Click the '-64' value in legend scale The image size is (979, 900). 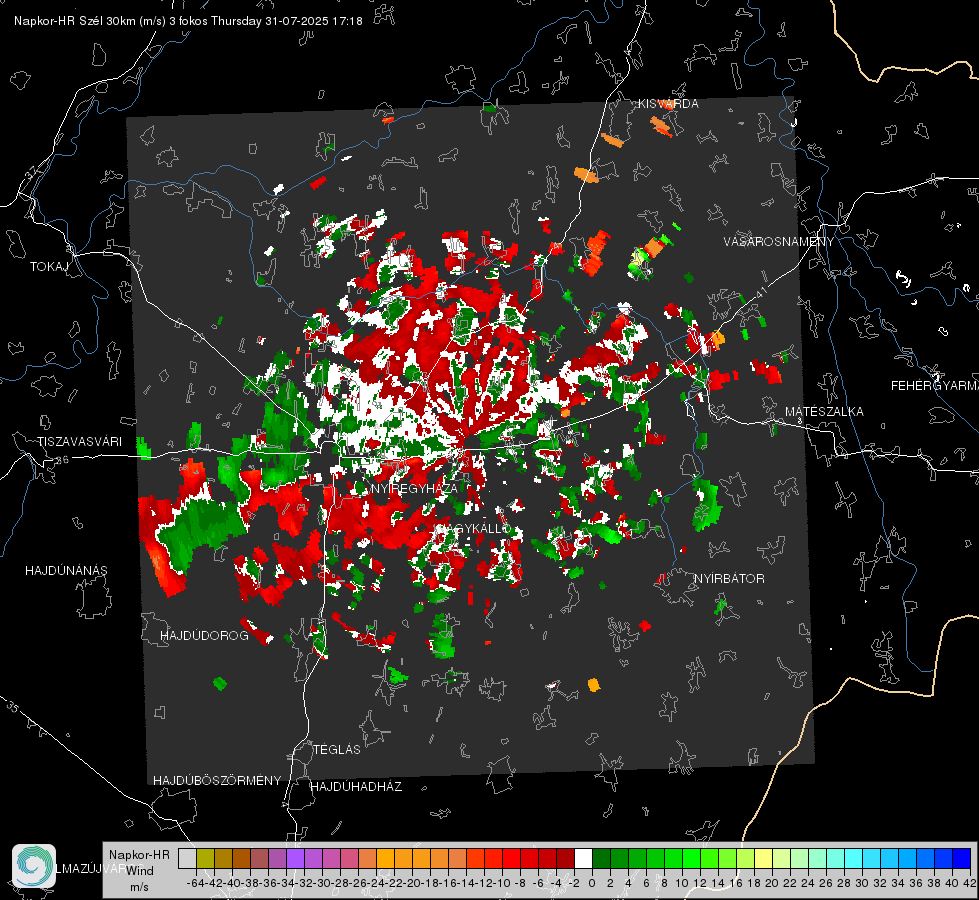196,883
